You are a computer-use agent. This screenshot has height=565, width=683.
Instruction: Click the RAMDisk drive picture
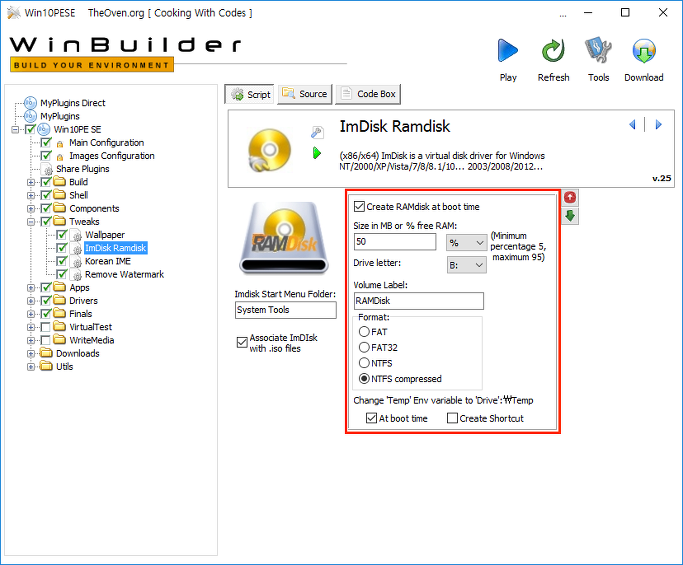pos(284,237)
